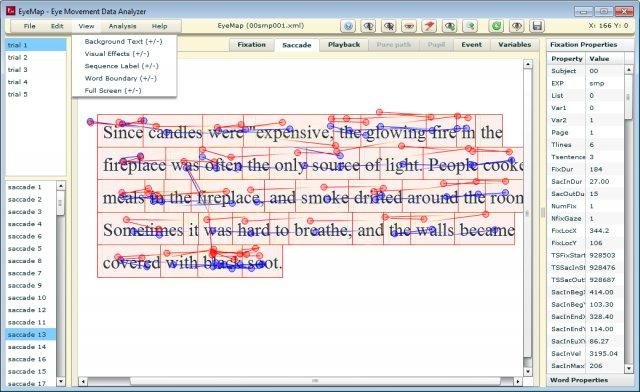
Task: Select trial 5
Action: tap(36, 94)
